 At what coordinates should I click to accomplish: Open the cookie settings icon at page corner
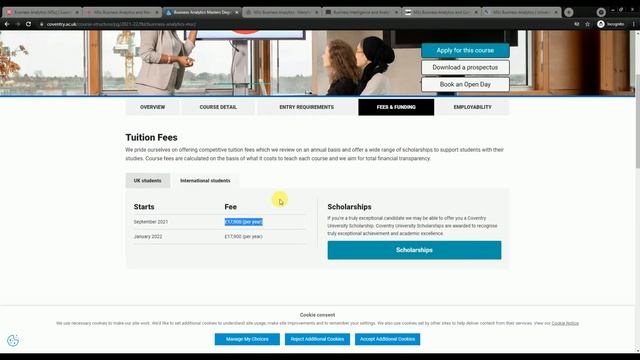pos(13,340)
